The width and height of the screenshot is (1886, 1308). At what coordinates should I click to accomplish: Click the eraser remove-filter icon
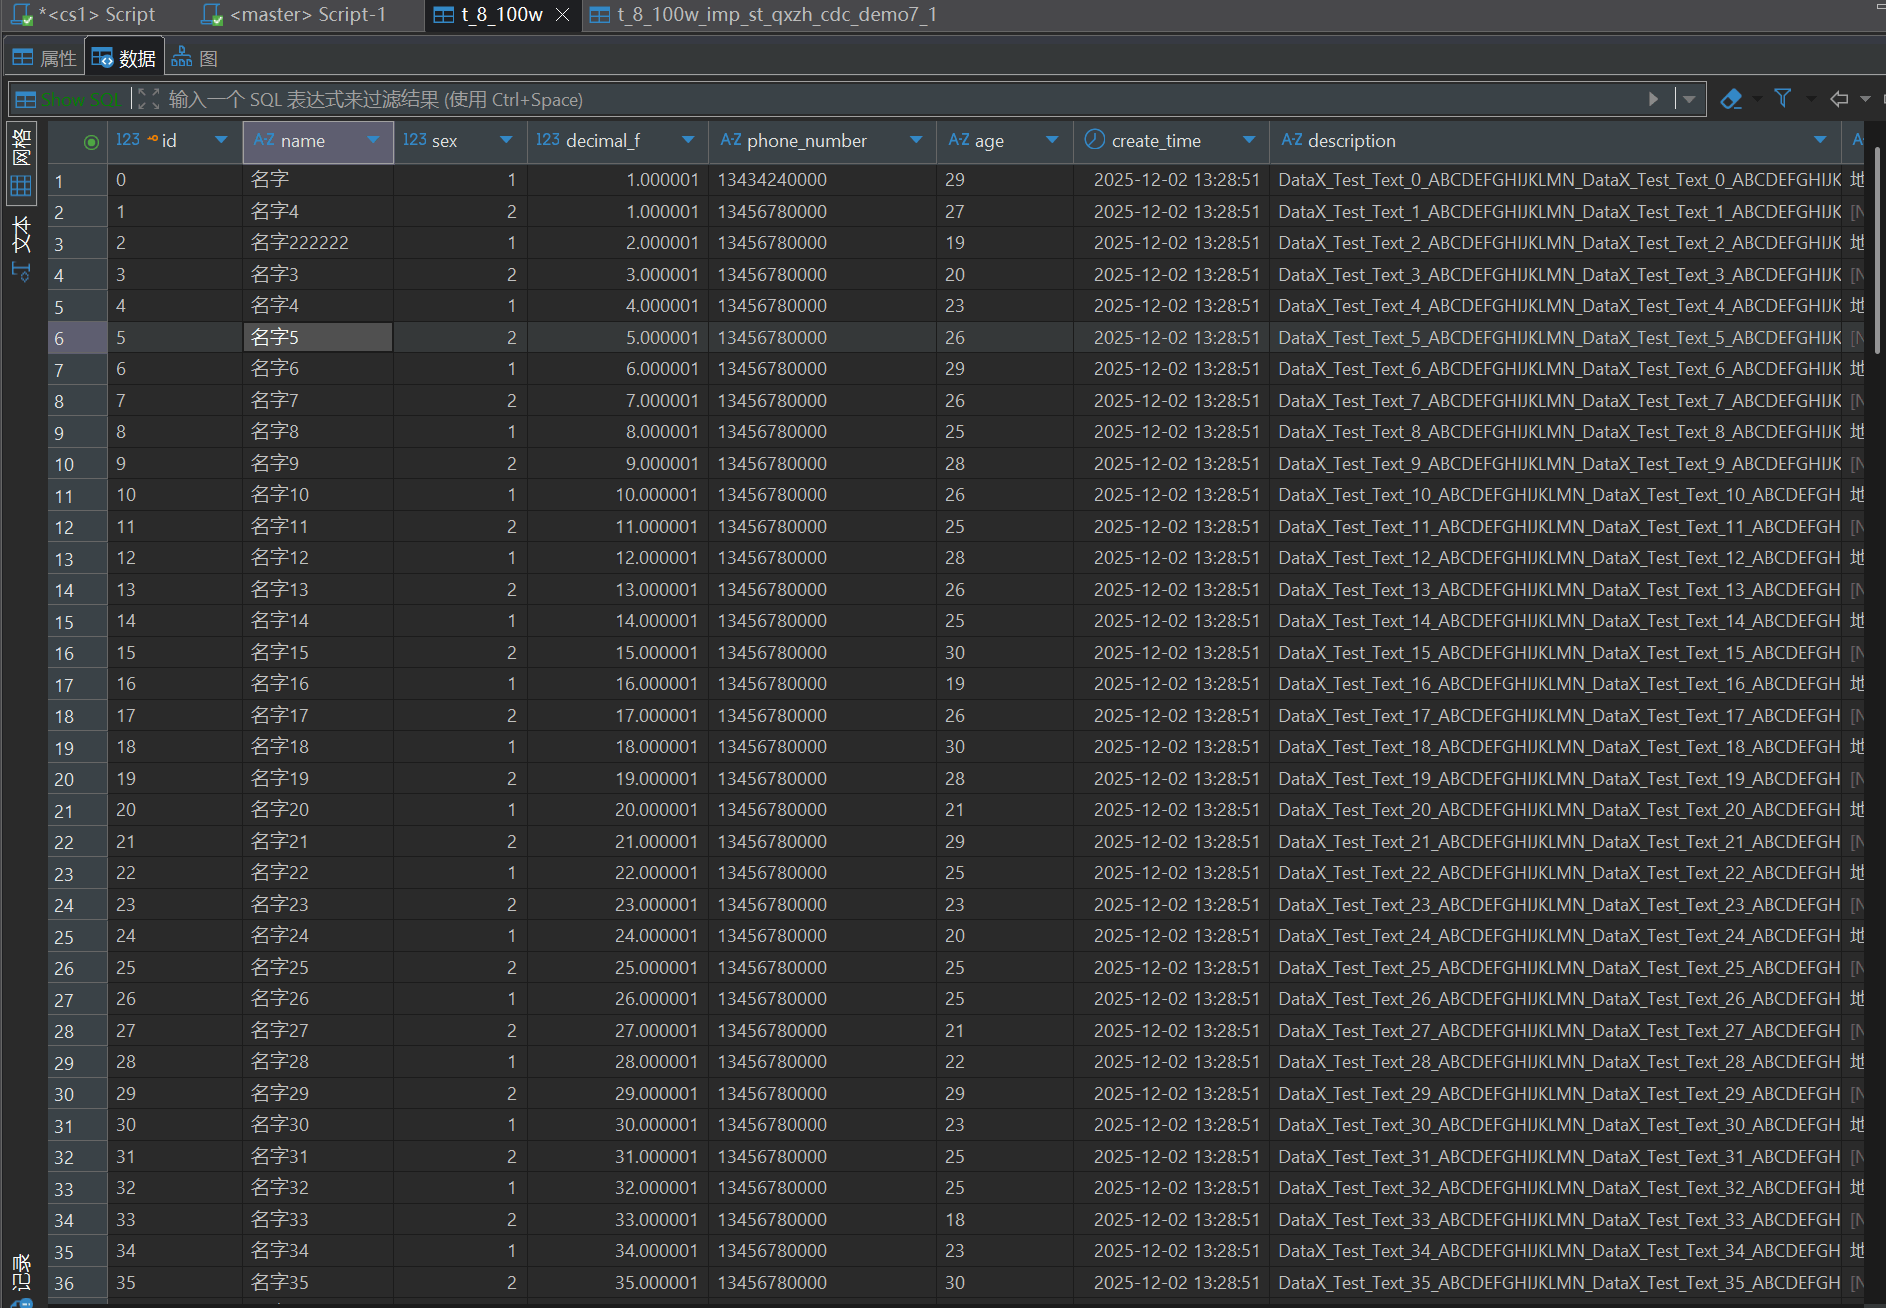(x=1730, y=99)
